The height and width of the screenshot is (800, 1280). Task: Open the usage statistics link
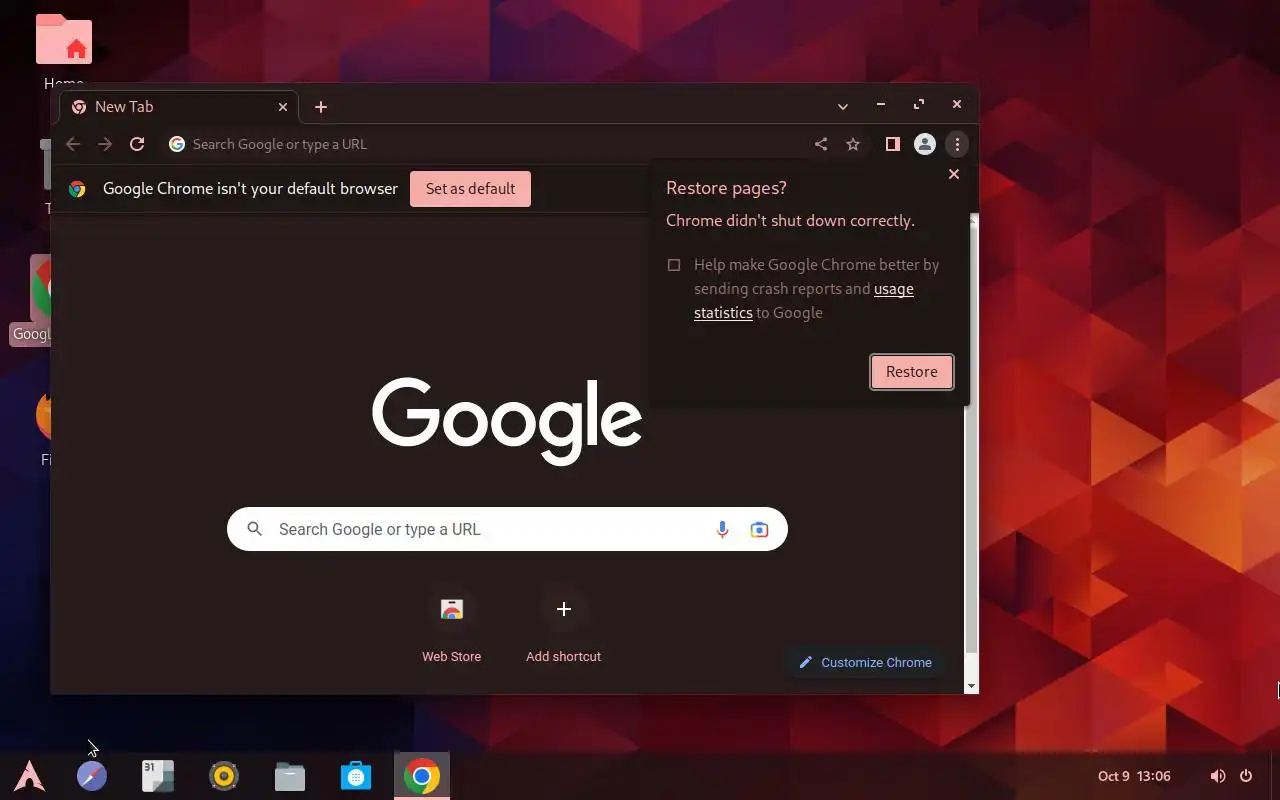[804, 301]
